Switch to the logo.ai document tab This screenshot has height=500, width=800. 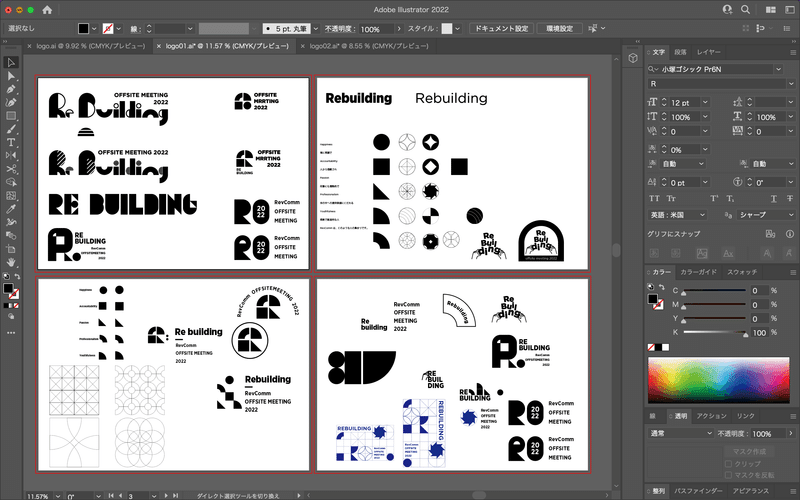(91, 46)
